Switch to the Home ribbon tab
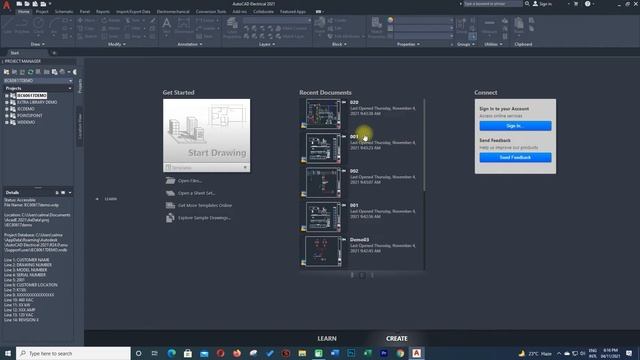Viewport: 640px width, 360px height. [x=24, y=11]
